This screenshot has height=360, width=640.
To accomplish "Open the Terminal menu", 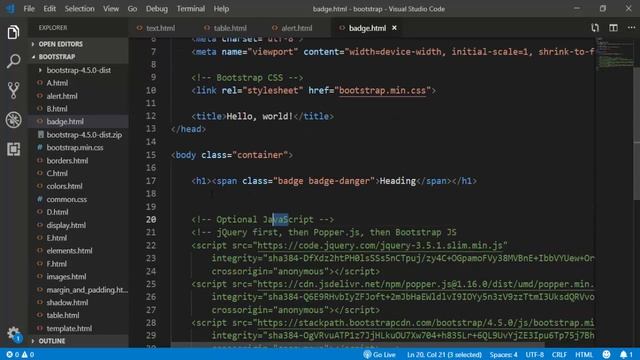I will 191,9.
